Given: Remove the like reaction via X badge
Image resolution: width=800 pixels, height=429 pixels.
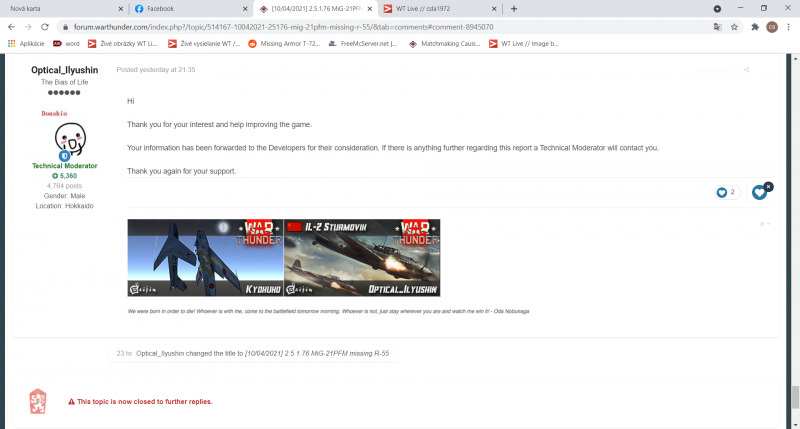Looking at the screenshot, I should click(768, 186).
